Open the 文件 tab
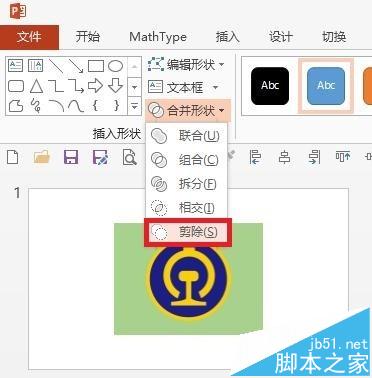The image size is (372, 378). pyautogui.click(x=29, y=37)
